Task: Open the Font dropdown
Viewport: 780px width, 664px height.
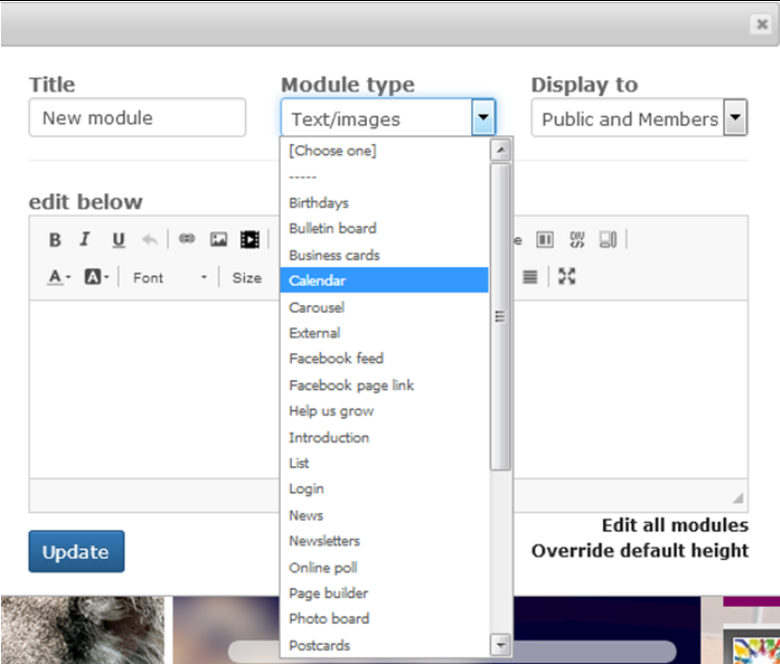Action: pyautogui.click(x=170, y=278)
